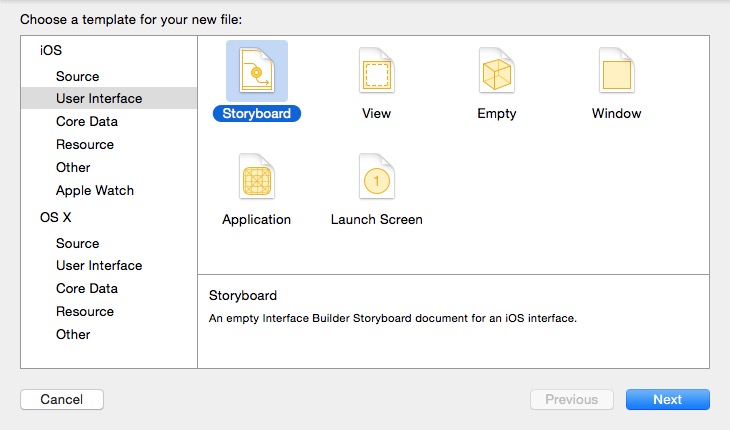
Task: Select OS X Other category
Action: [x=73, y=334]
